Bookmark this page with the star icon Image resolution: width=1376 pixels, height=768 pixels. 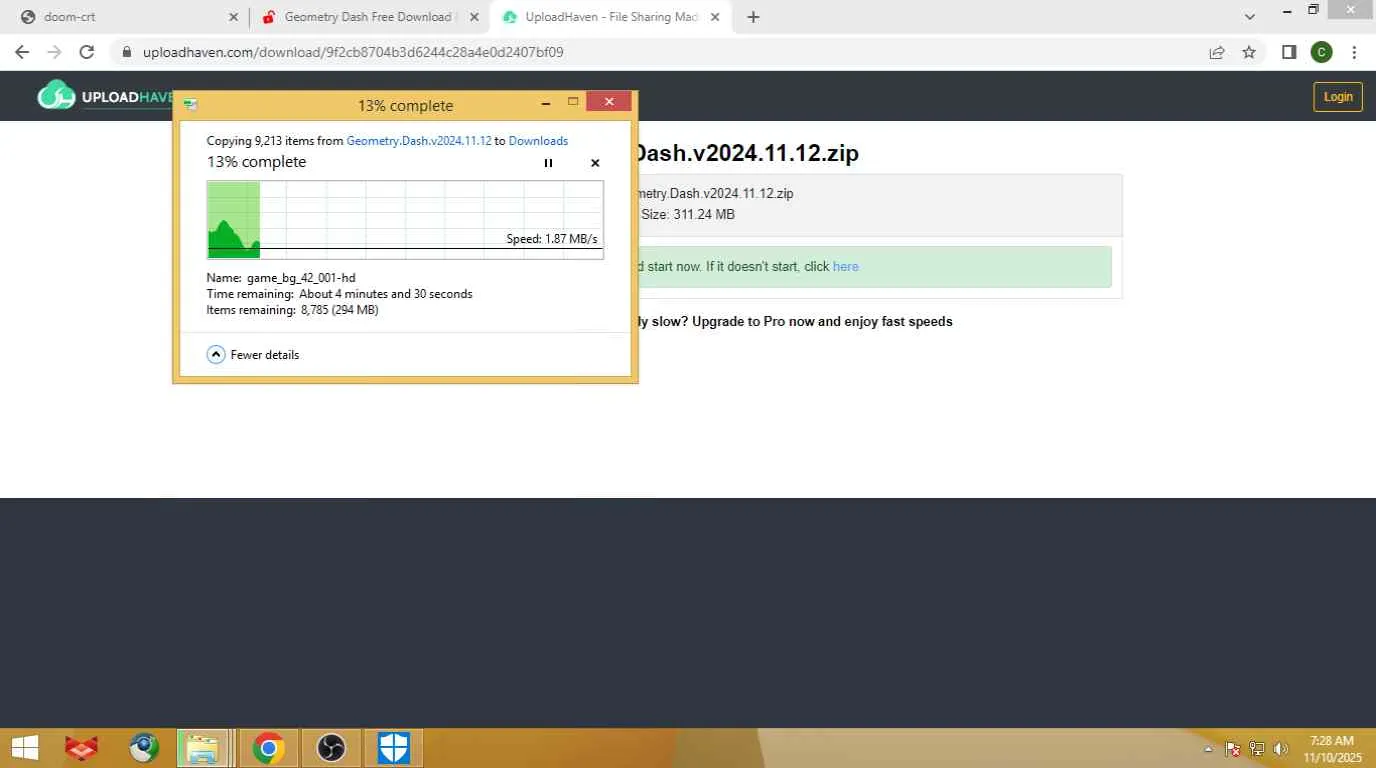tap(1249, 52)
